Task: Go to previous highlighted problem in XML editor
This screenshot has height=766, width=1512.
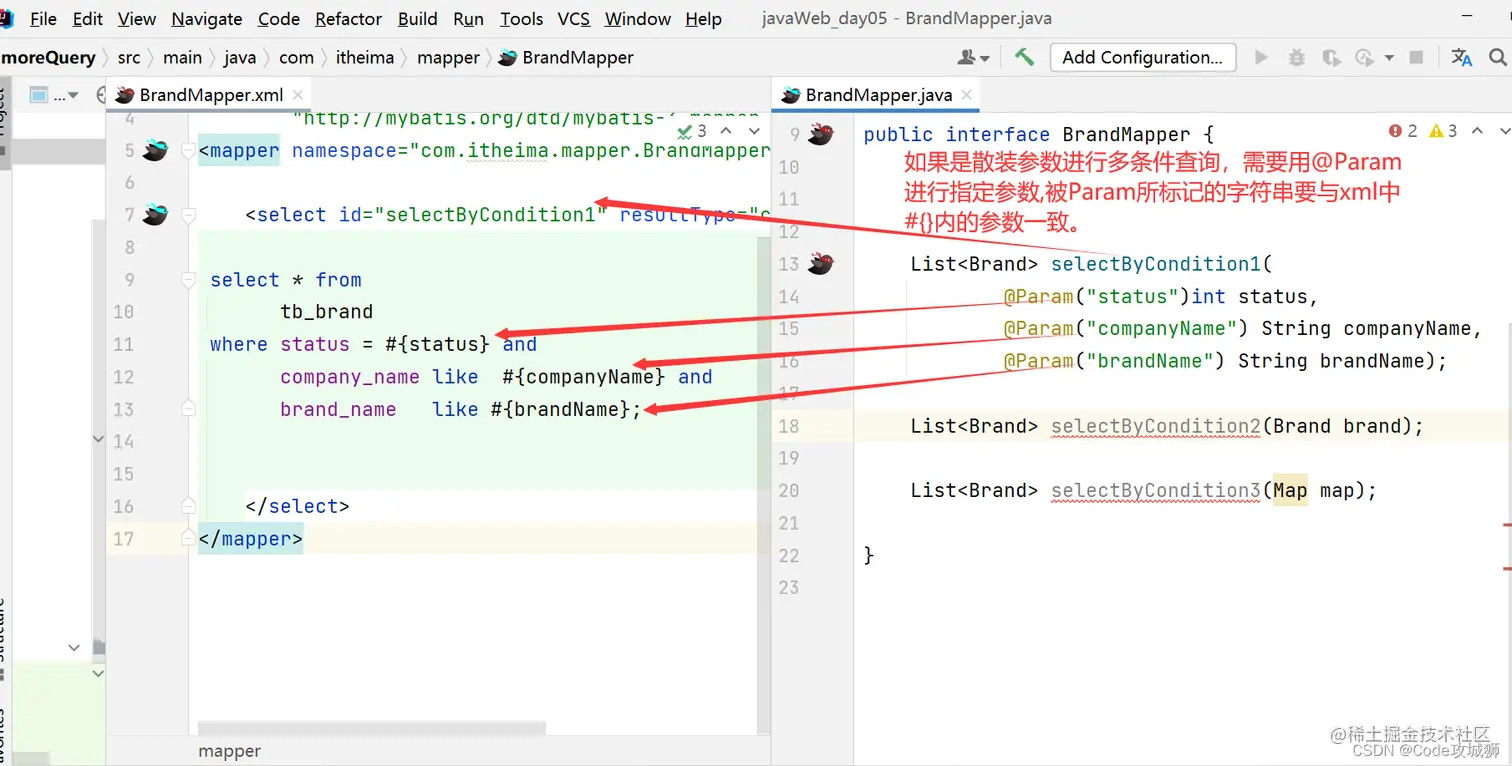Action: pos(726,131)
